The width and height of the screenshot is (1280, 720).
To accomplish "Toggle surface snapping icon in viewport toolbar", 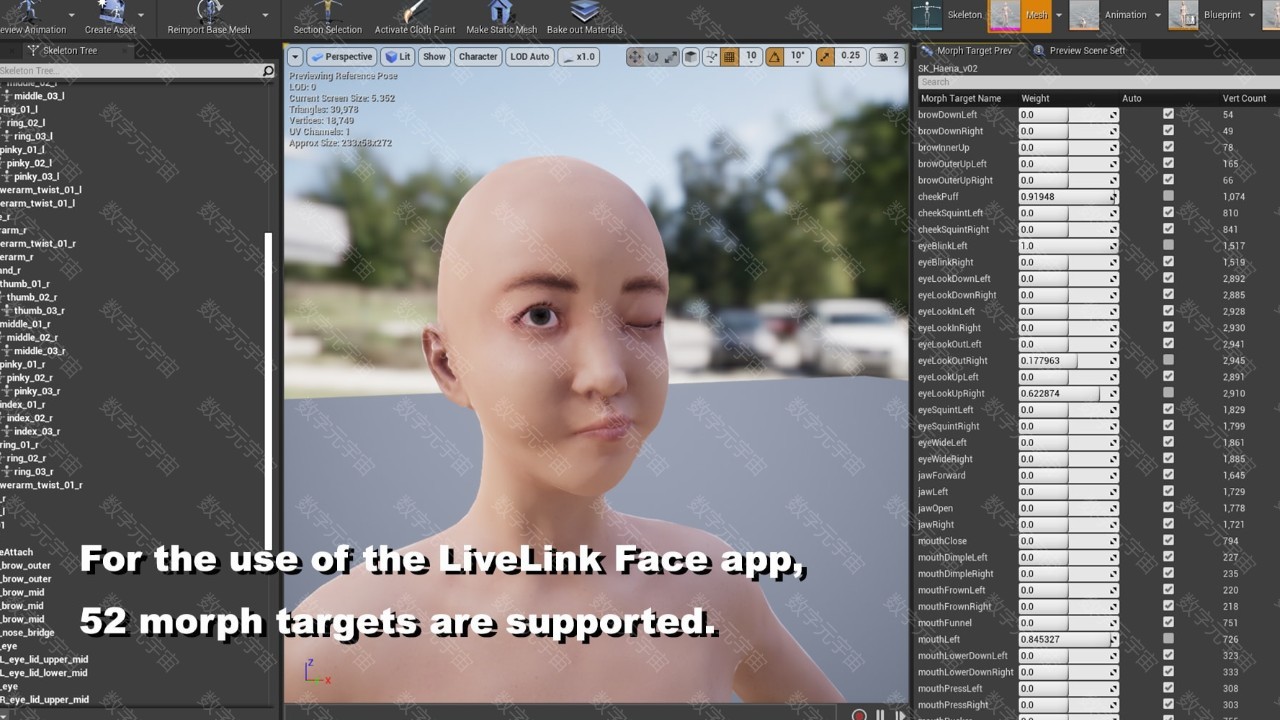I will click(713, 57).
